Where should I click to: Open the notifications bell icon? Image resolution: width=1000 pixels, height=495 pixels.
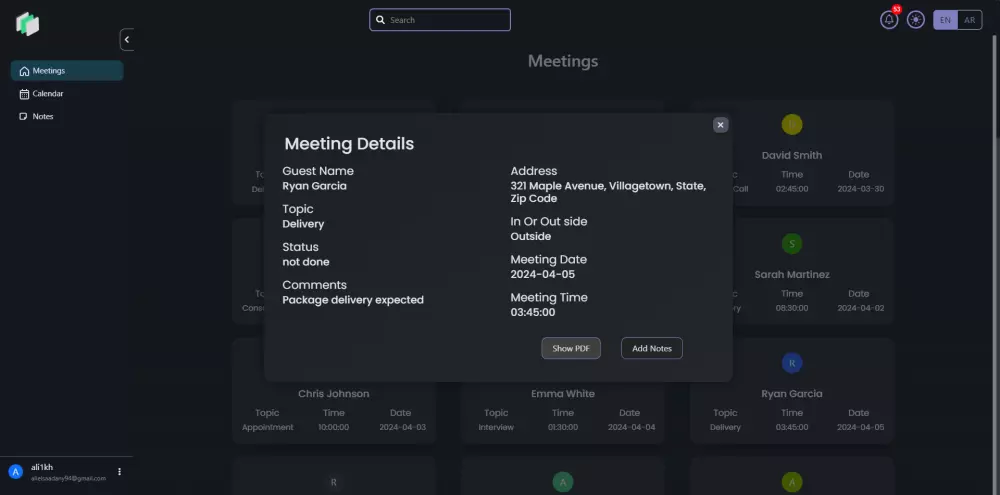[x=889, y=20]
